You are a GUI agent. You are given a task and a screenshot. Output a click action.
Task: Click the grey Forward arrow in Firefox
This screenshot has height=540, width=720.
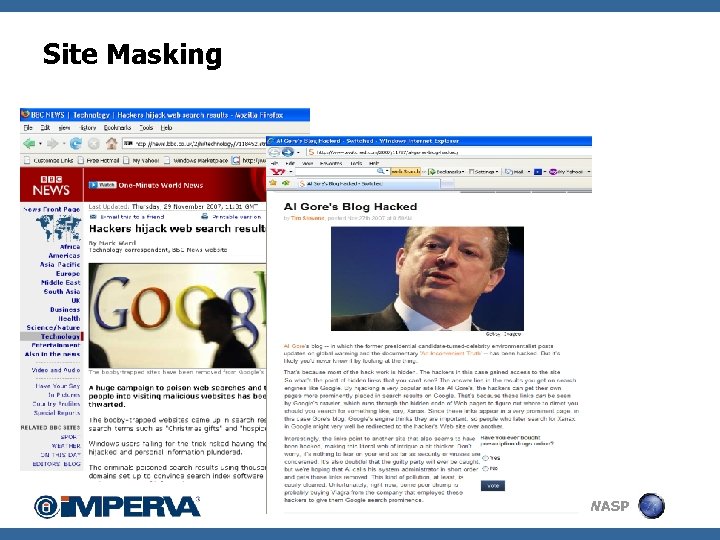52,144
